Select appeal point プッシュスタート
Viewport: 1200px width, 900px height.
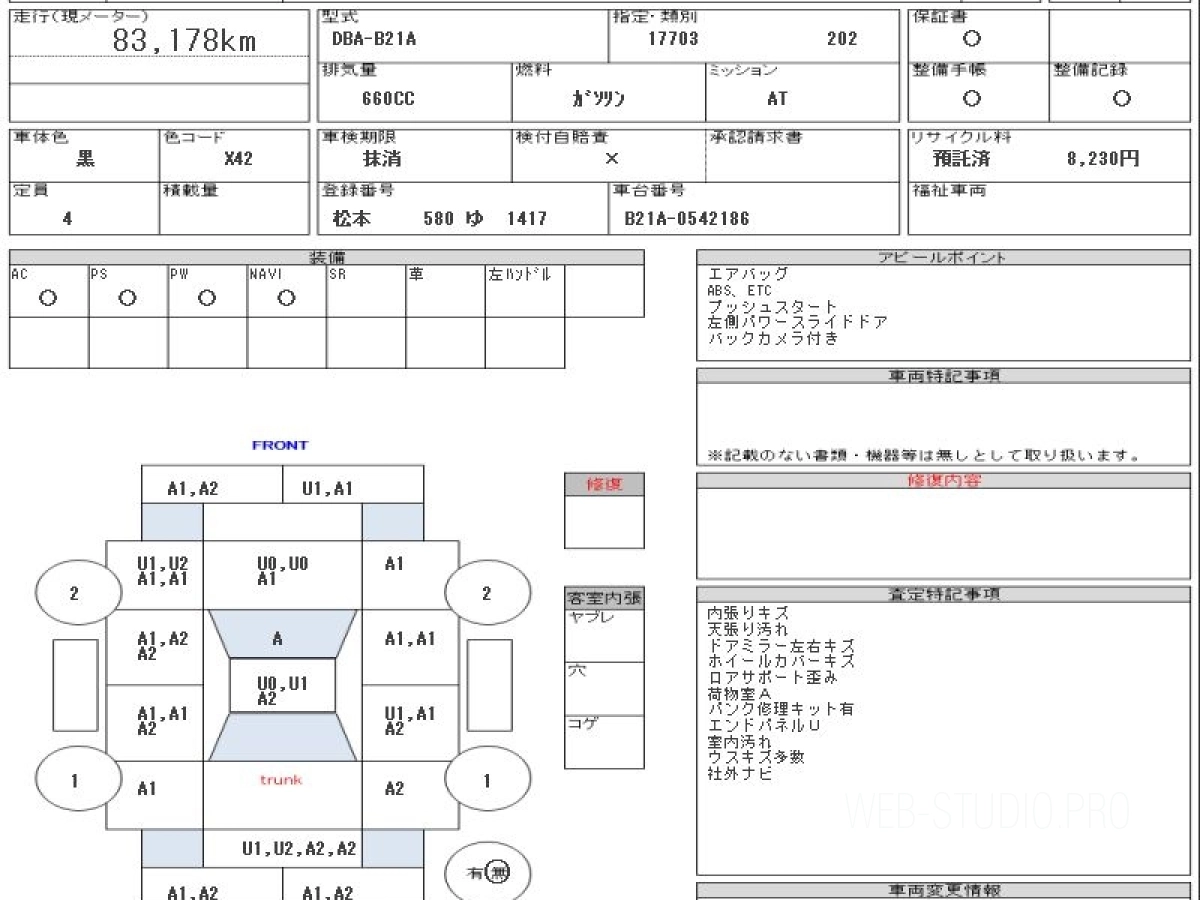click(x=772, y=307)
